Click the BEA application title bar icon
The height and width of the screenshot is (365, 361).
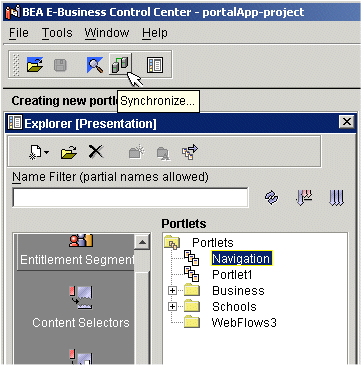(x=13, y=12)
